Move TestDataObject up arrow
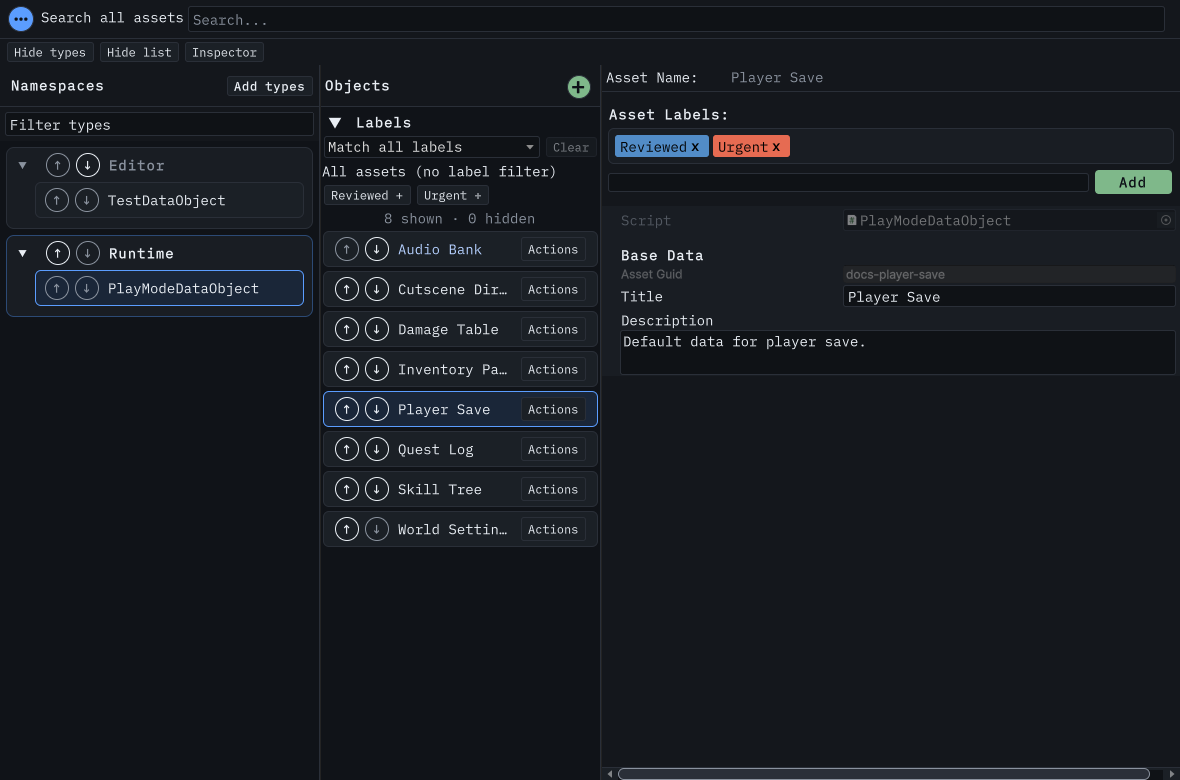Image resolution: width=1180 pixels, height=780 pixels. (x=57, y=200)
